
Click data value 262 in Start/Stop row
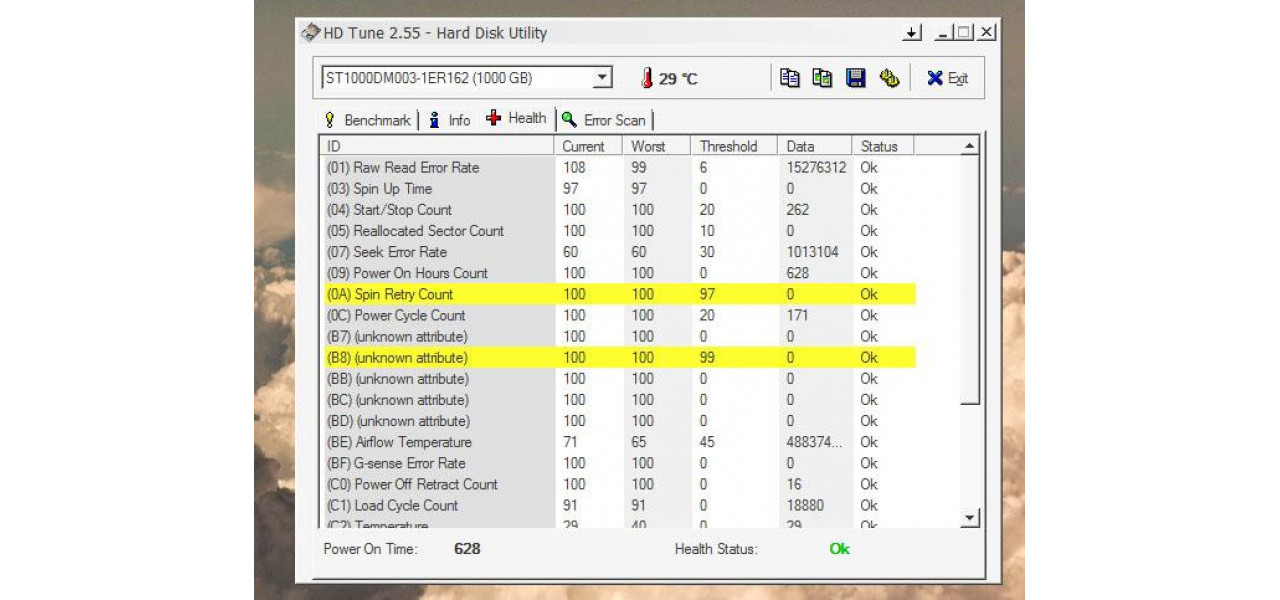pyautogui.click(x=798, y=210)
